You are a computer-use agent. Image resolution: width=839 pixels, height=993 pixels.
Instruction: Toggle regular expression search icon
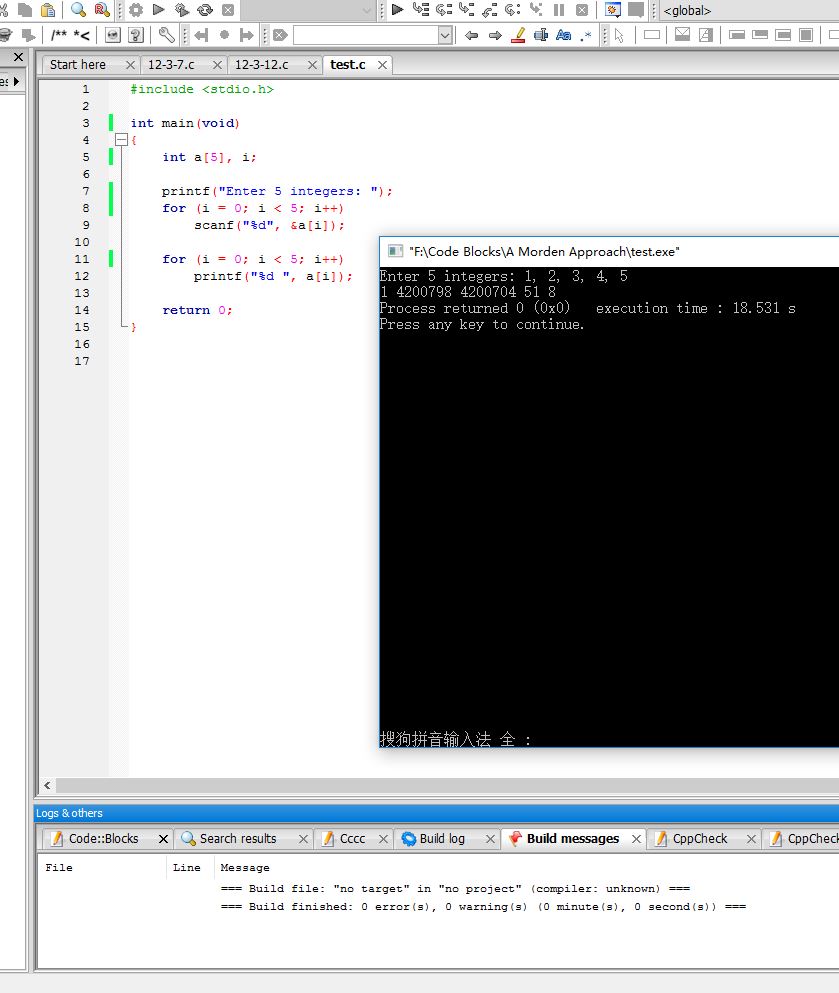(586, 35)
